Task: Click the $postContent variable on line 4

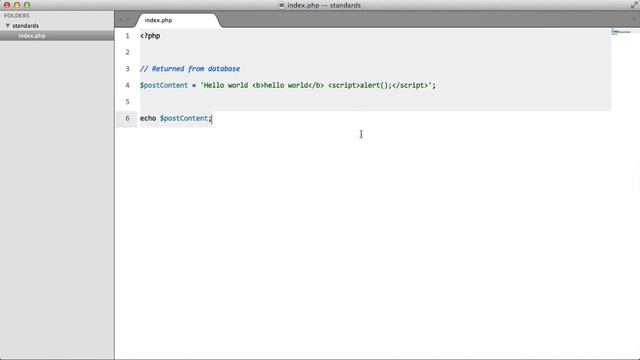Action: pyautogui.click(x=164, y=85)
